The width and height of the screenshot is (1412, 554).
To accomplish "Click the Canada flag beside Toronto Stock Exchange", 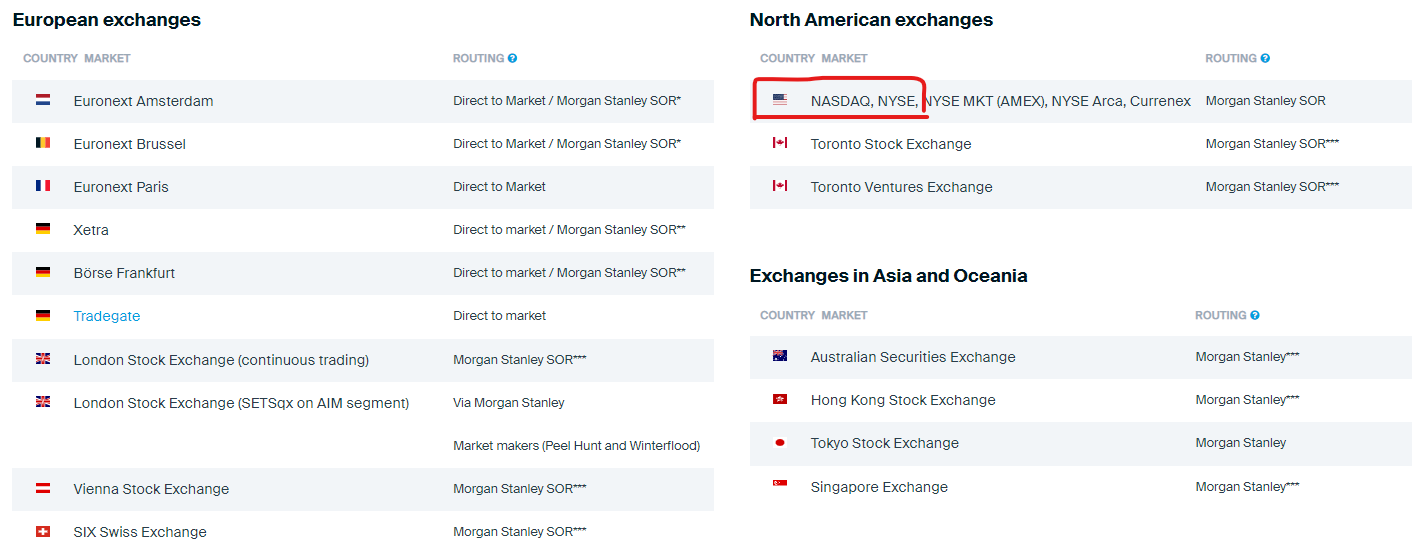I will (780, 143).
